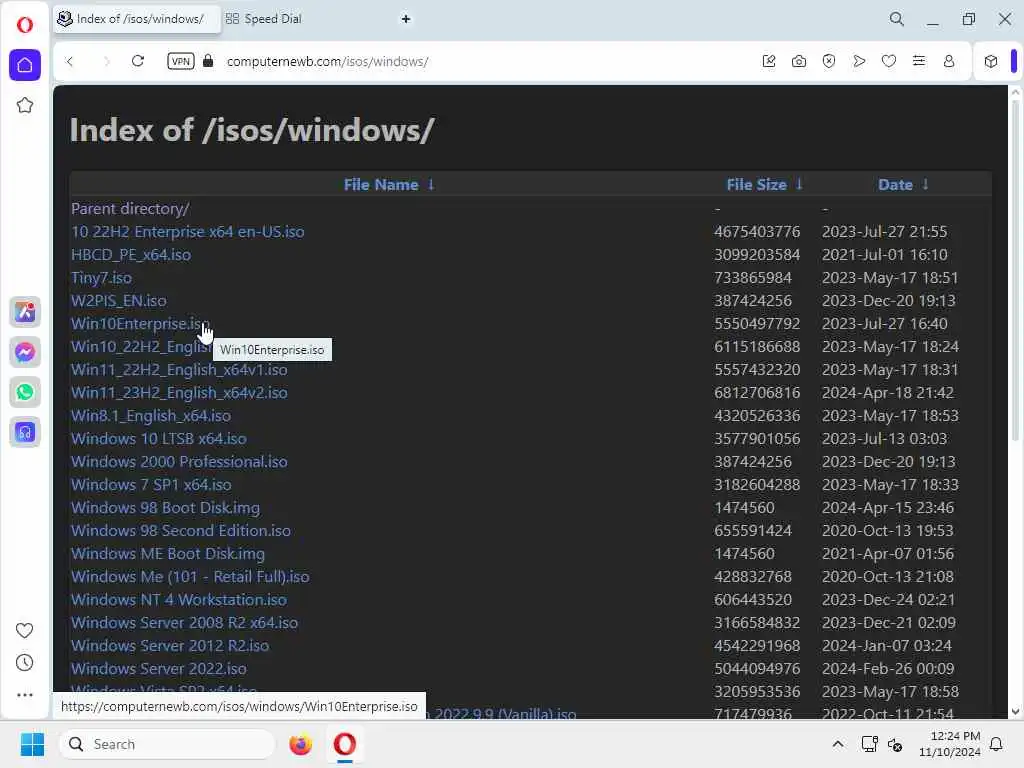Screen dimensions: 1024x768
Task: Open the Easy Setup sliders icon
Action: pyautogui.click(x=919, y=61)
